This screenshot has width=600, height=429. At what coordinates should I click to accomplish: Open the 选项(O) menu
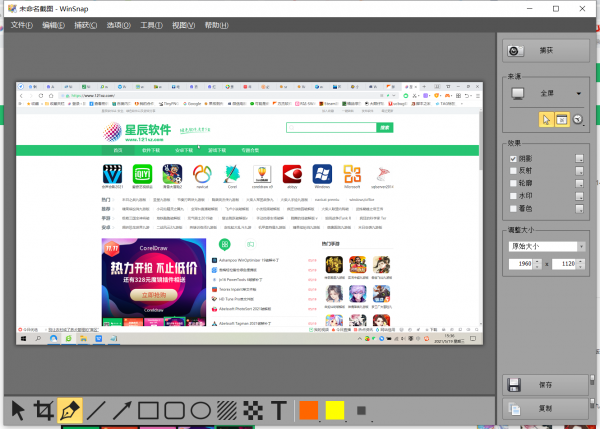coord(118,25)
